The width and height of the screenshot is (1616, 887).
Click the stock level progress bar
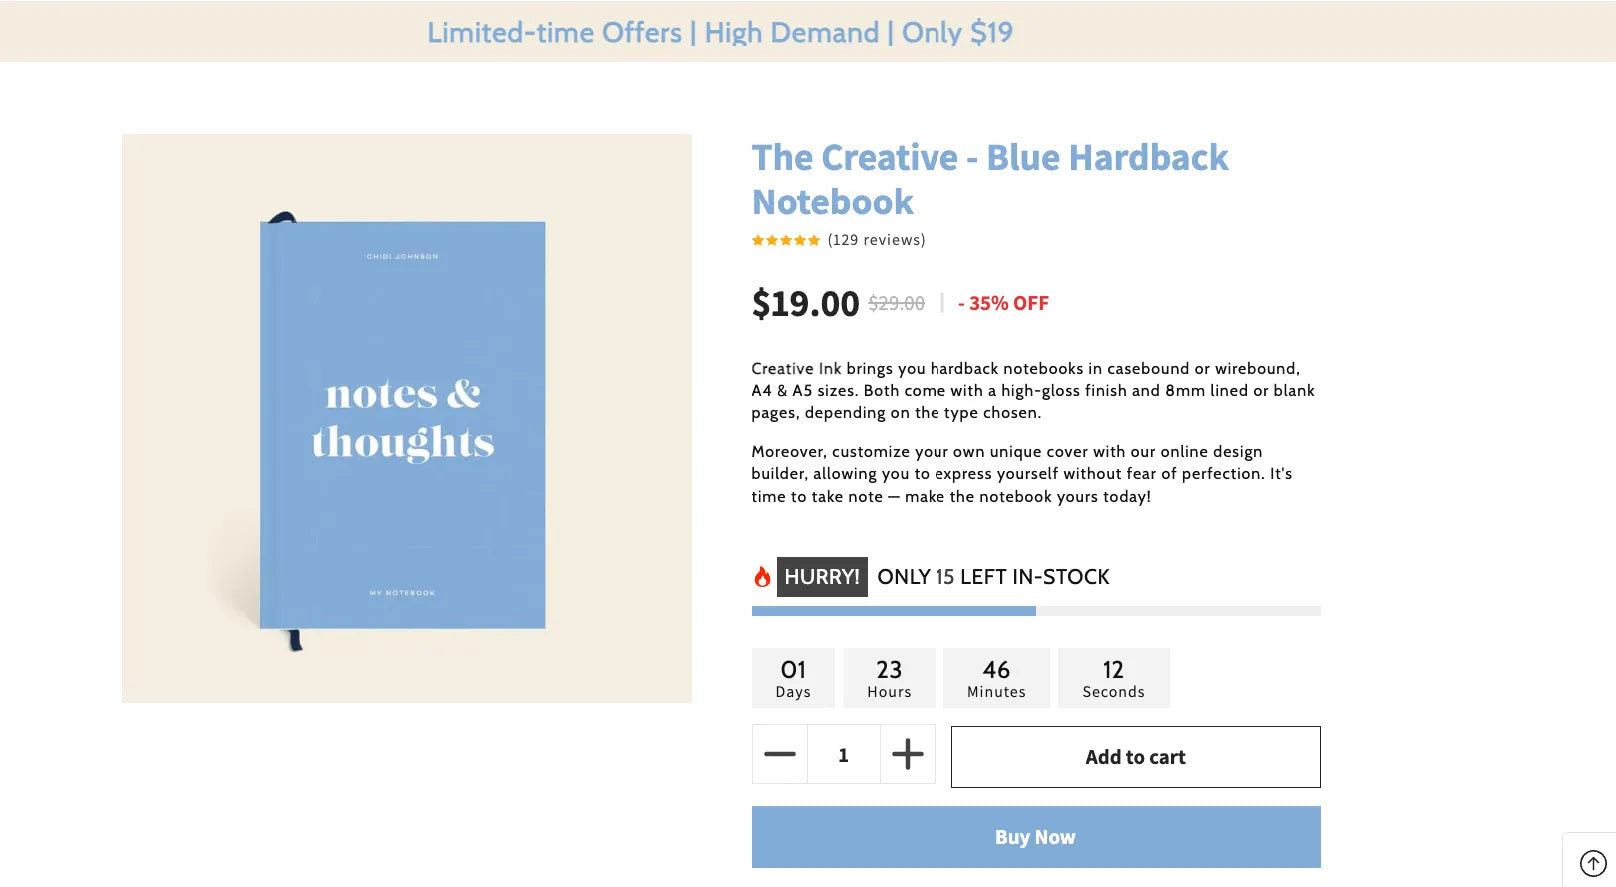(x=1035, y=611)
